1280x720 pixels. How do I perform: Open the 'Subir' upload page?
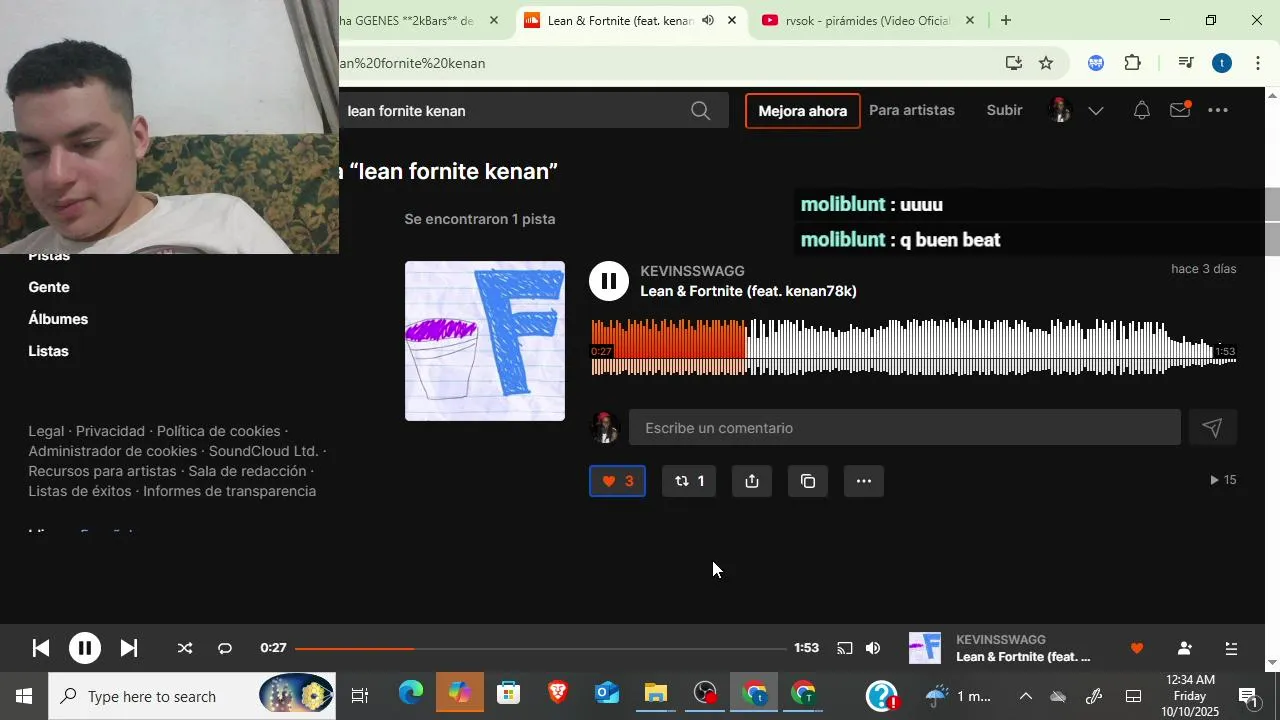(1004, 110)
